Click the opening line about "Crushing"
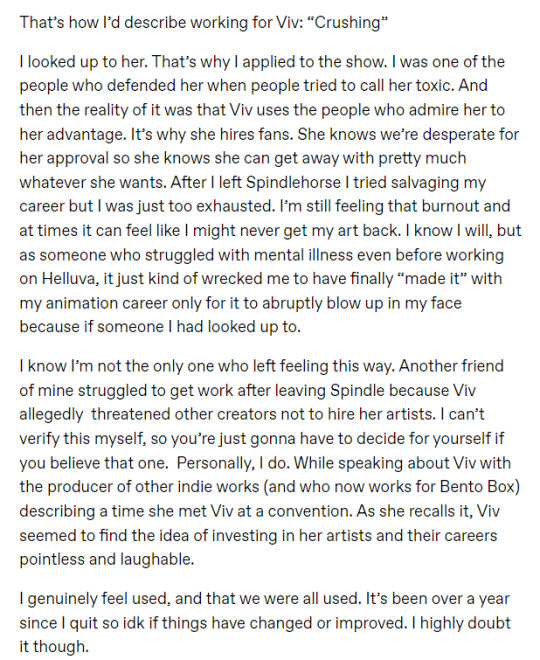The image size is (540, 660). pos(203,22)
